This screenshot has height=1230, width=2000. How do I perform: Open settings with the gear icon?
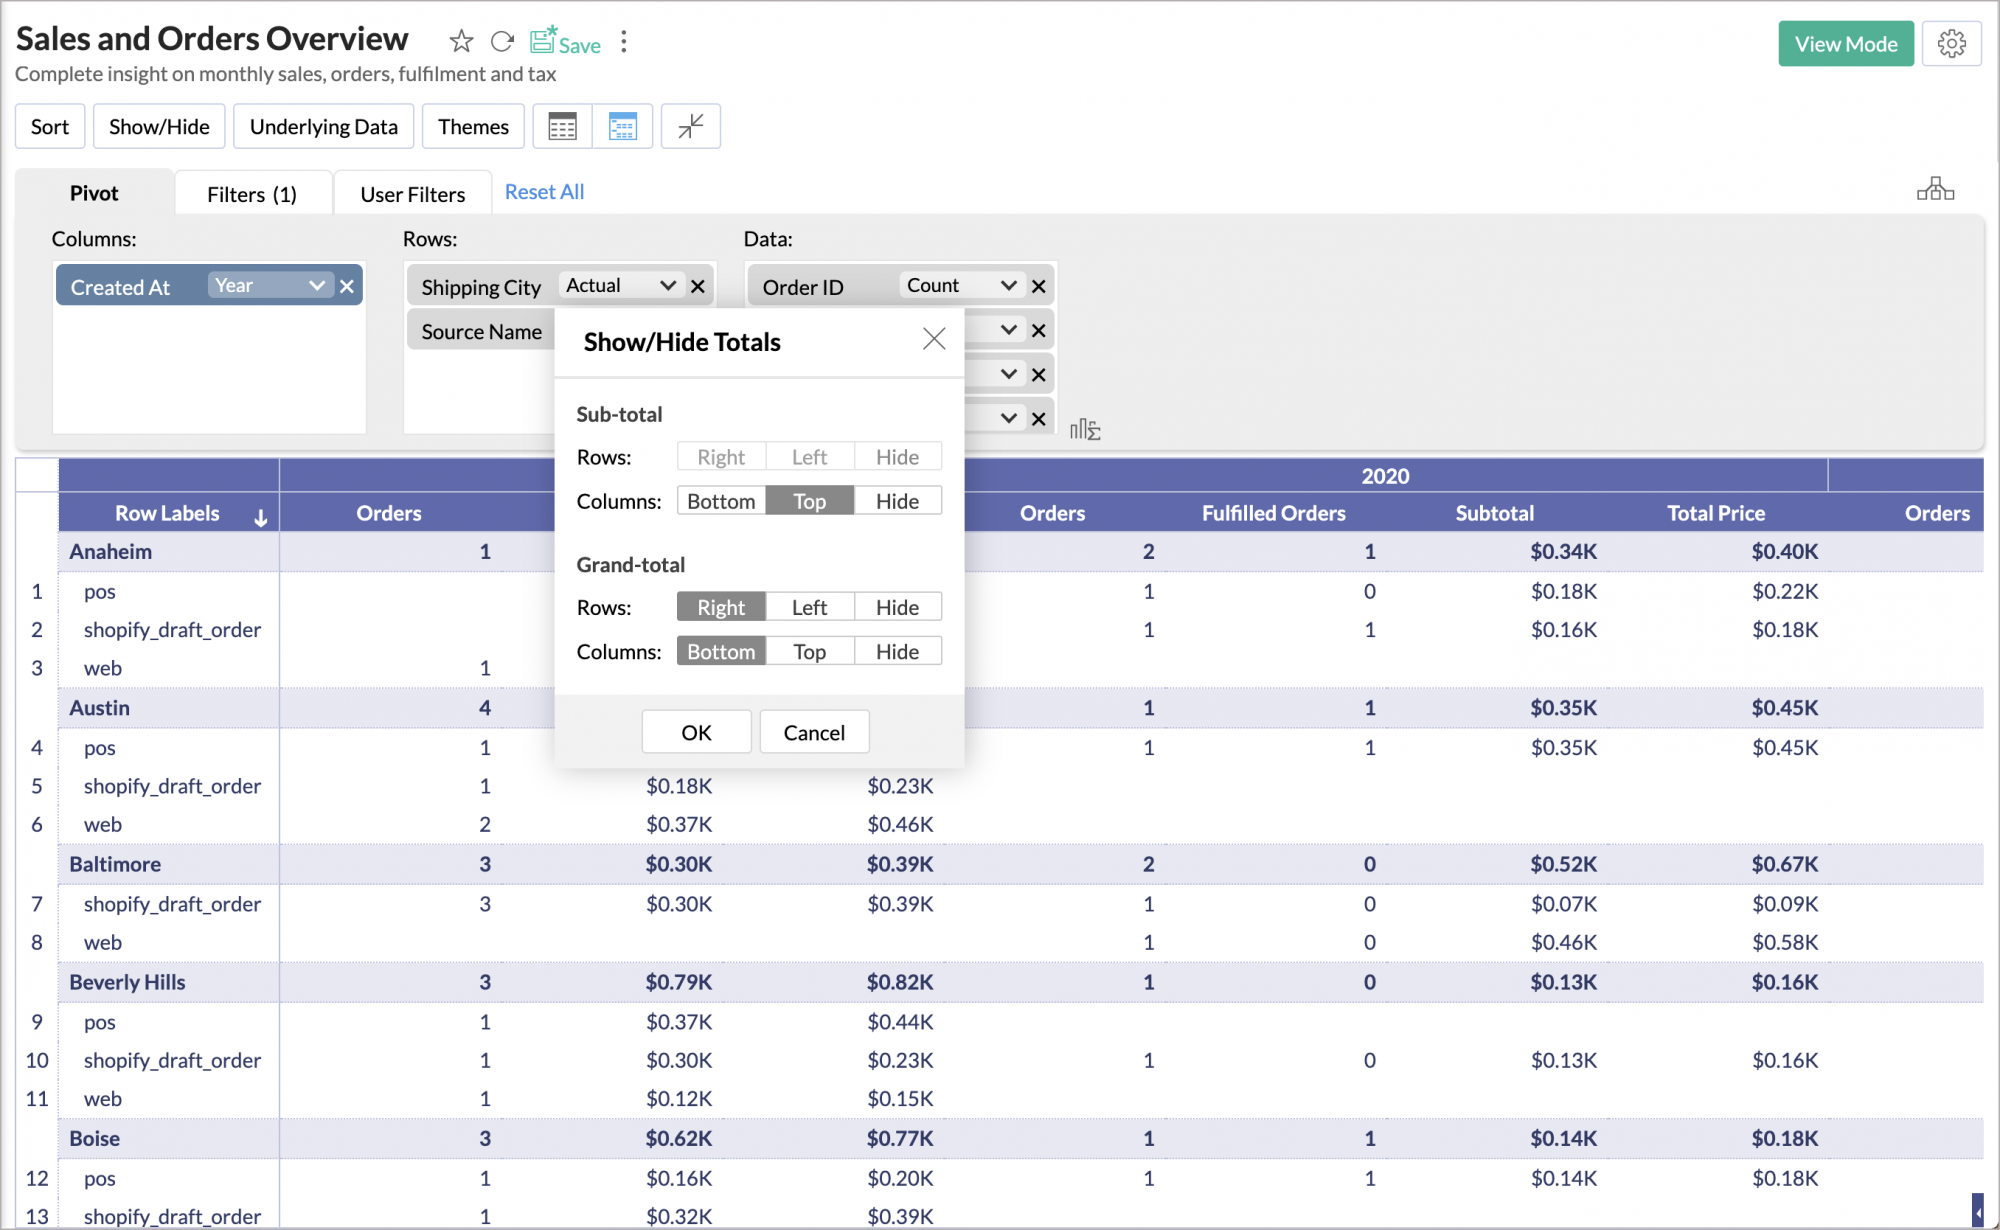coord(1951,44)
